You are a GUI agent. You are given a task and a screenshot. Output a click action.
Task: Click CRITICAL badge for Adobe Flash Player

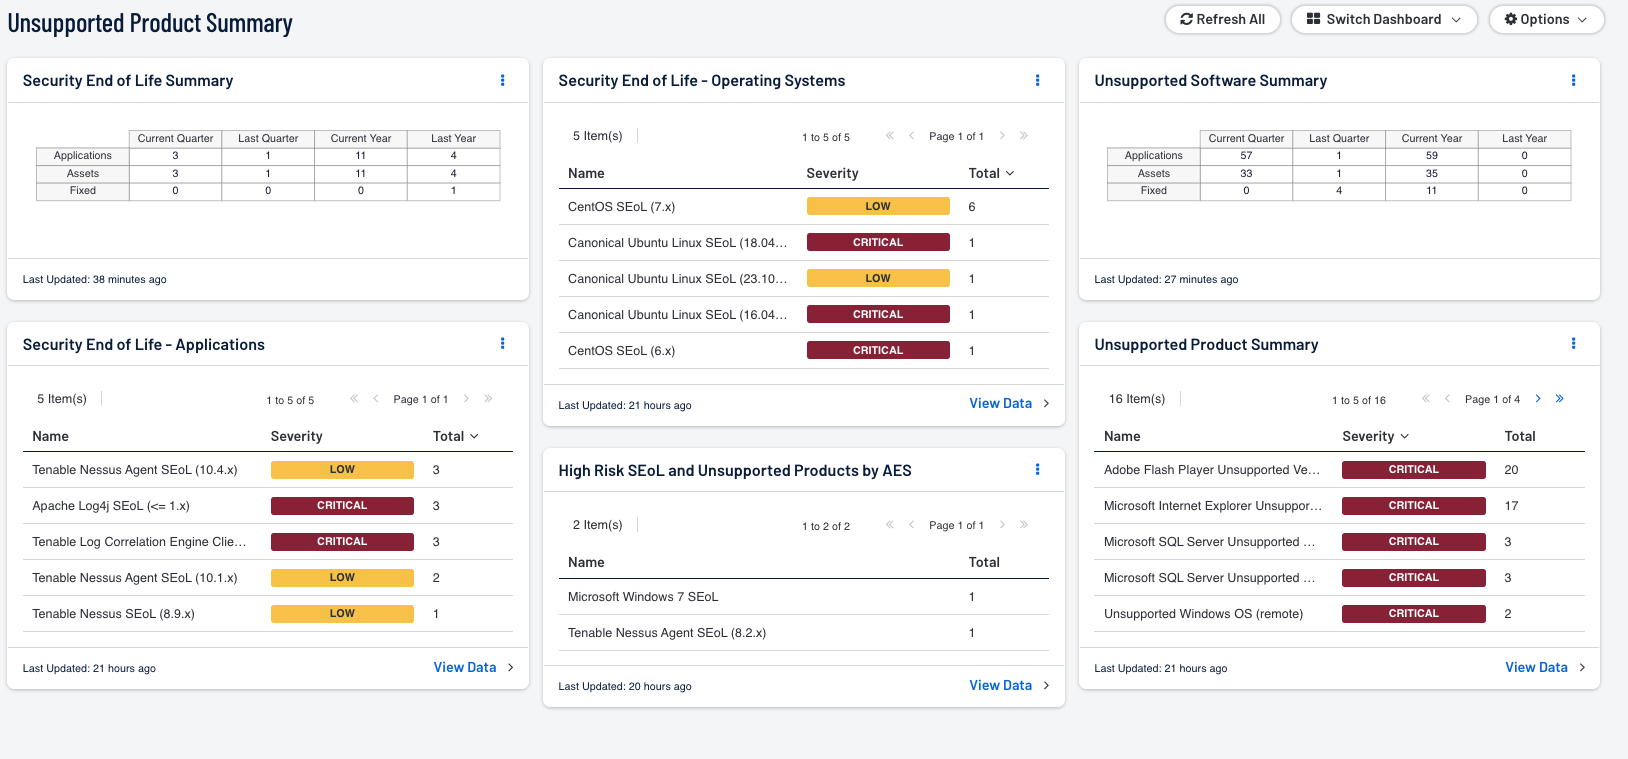coord(1413,469)
